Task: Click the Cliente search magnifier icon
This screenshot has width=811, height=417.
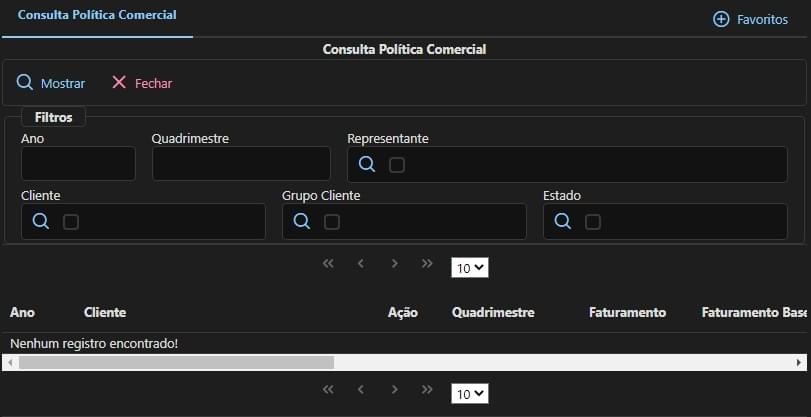Action: click(x=40, y=222)
